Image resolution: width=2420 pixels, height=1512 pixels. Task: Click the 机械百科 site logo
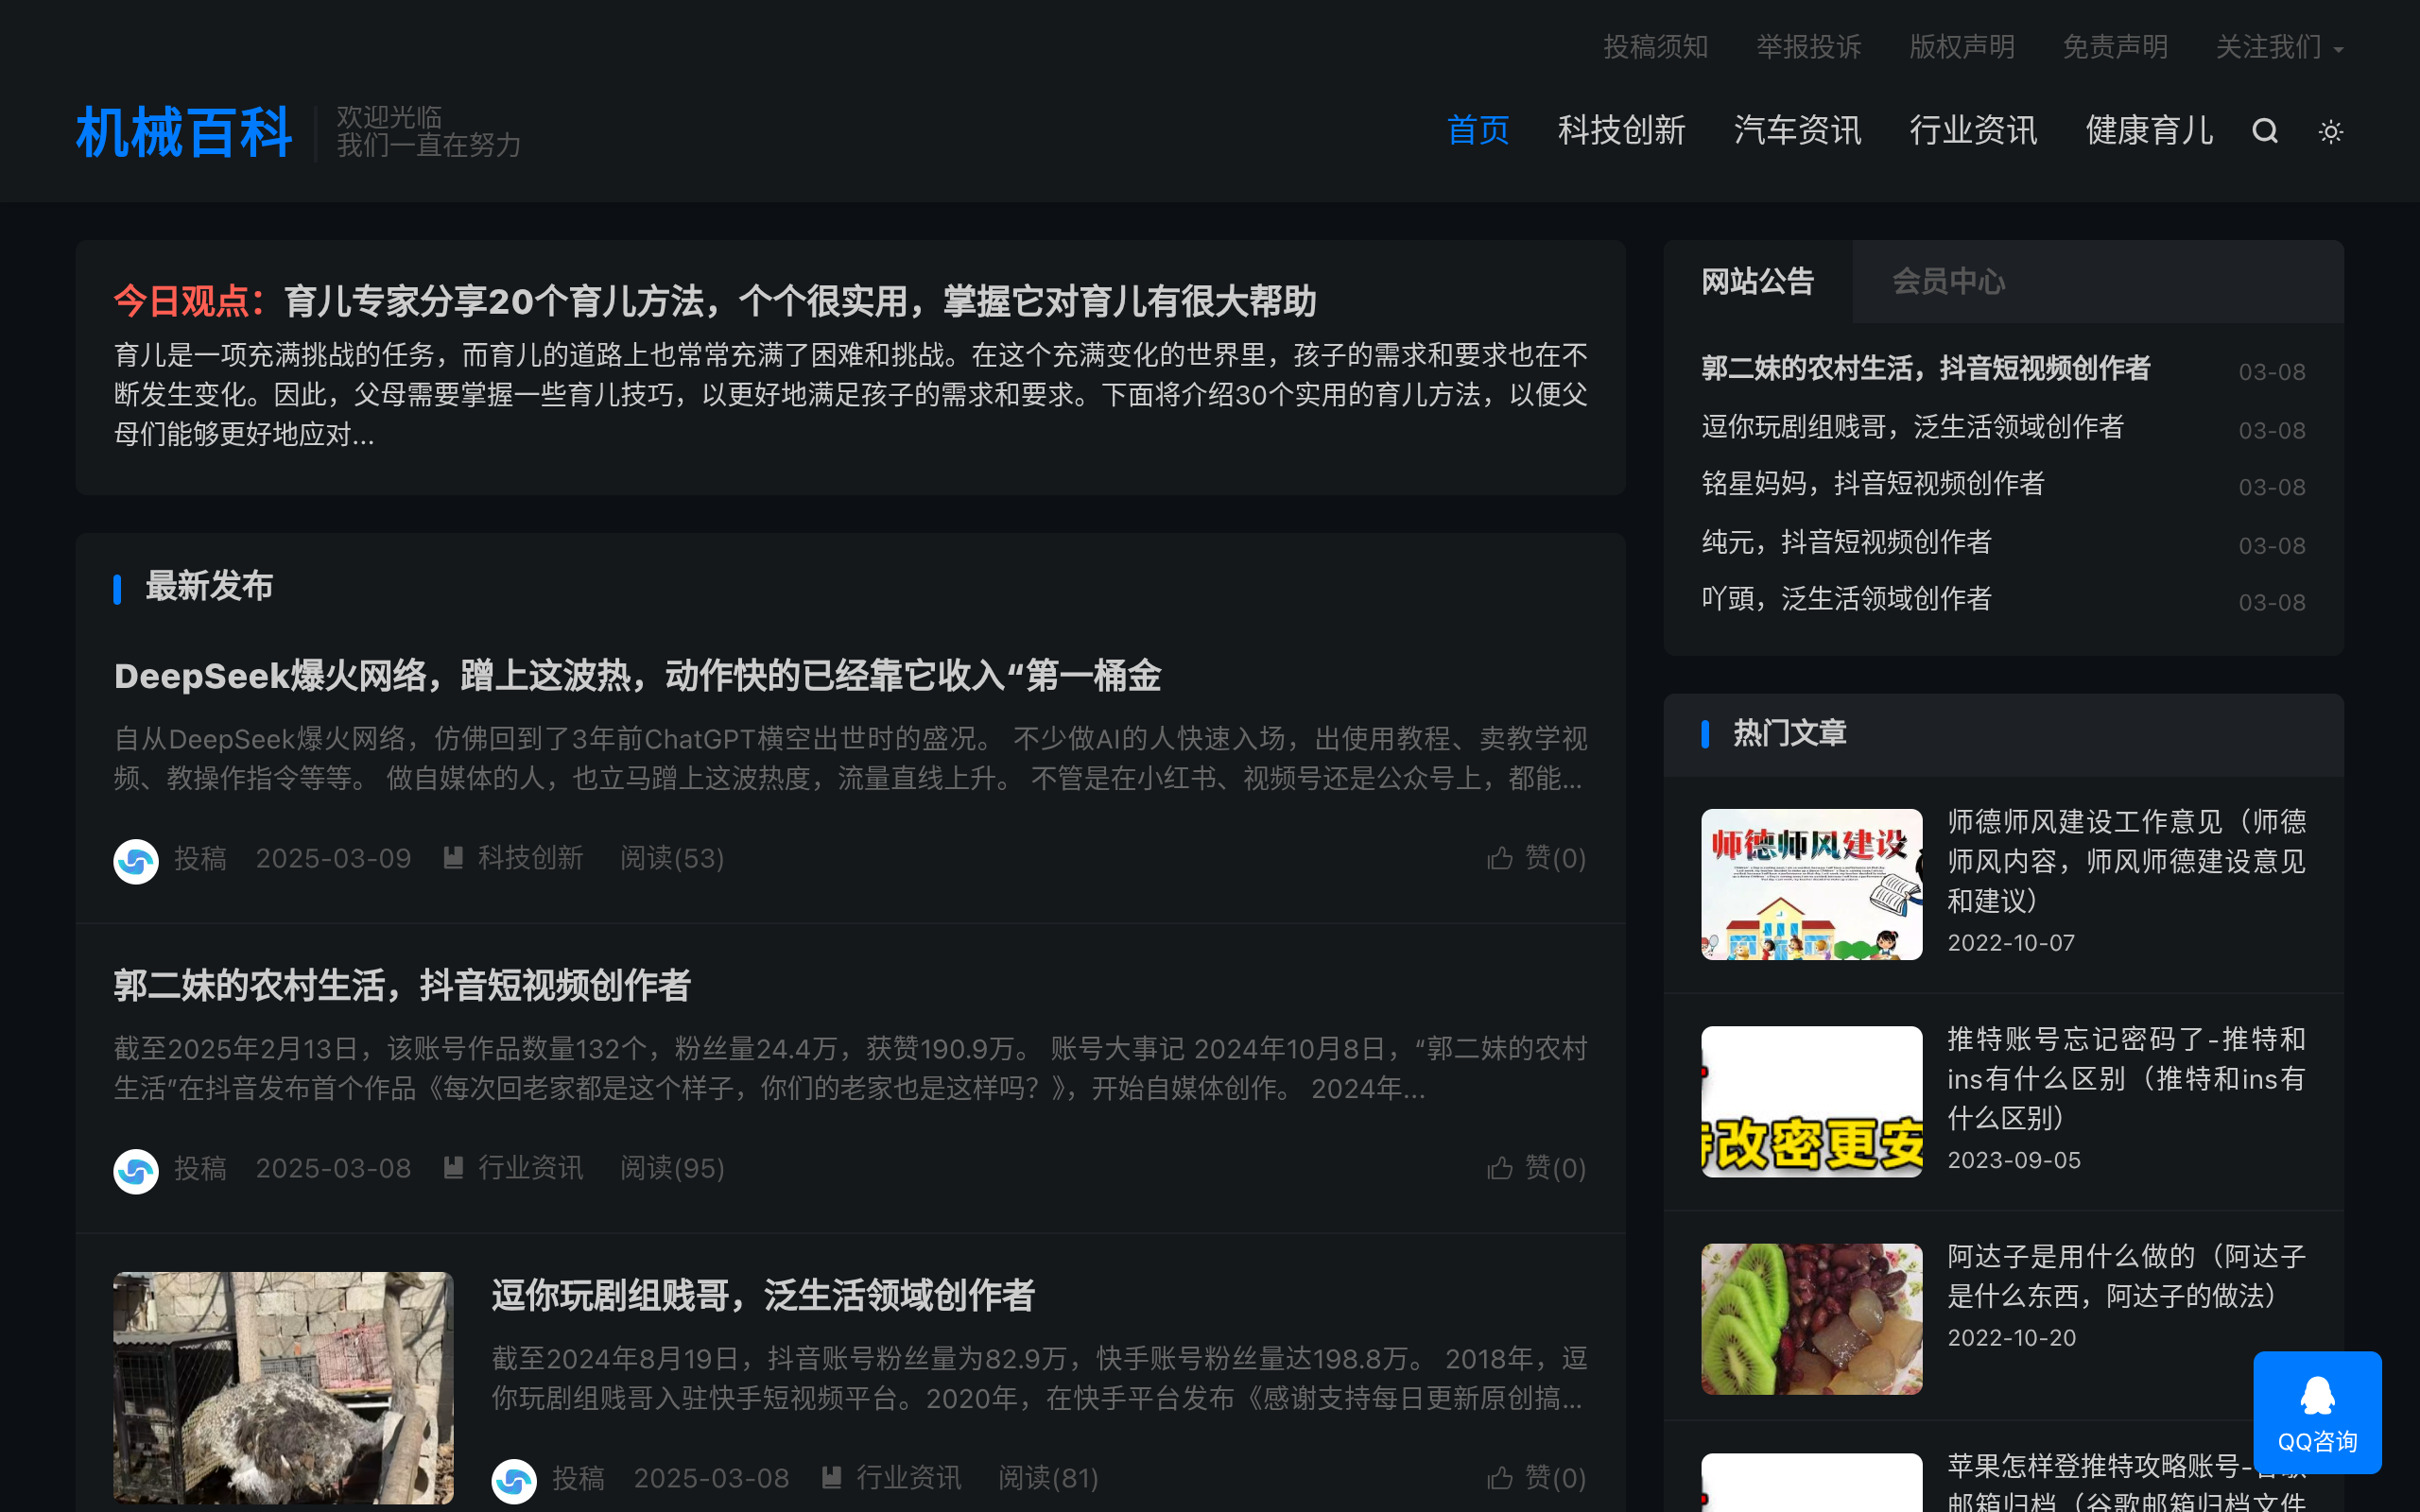point(184,132)
